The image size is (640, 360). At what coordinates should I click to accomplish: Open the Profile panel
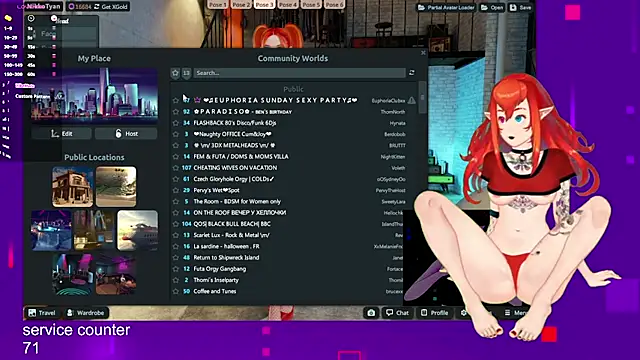coord(434,313)
